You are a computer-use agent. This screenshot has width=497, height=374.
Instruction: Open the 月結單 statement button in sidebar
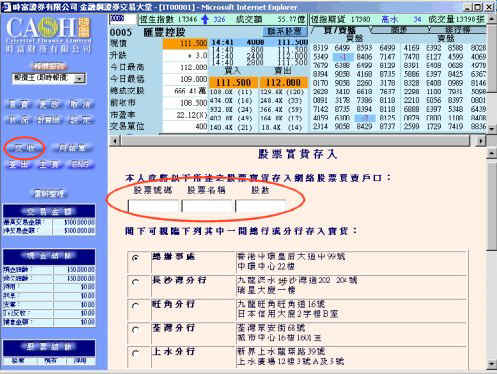click(72, 148)
